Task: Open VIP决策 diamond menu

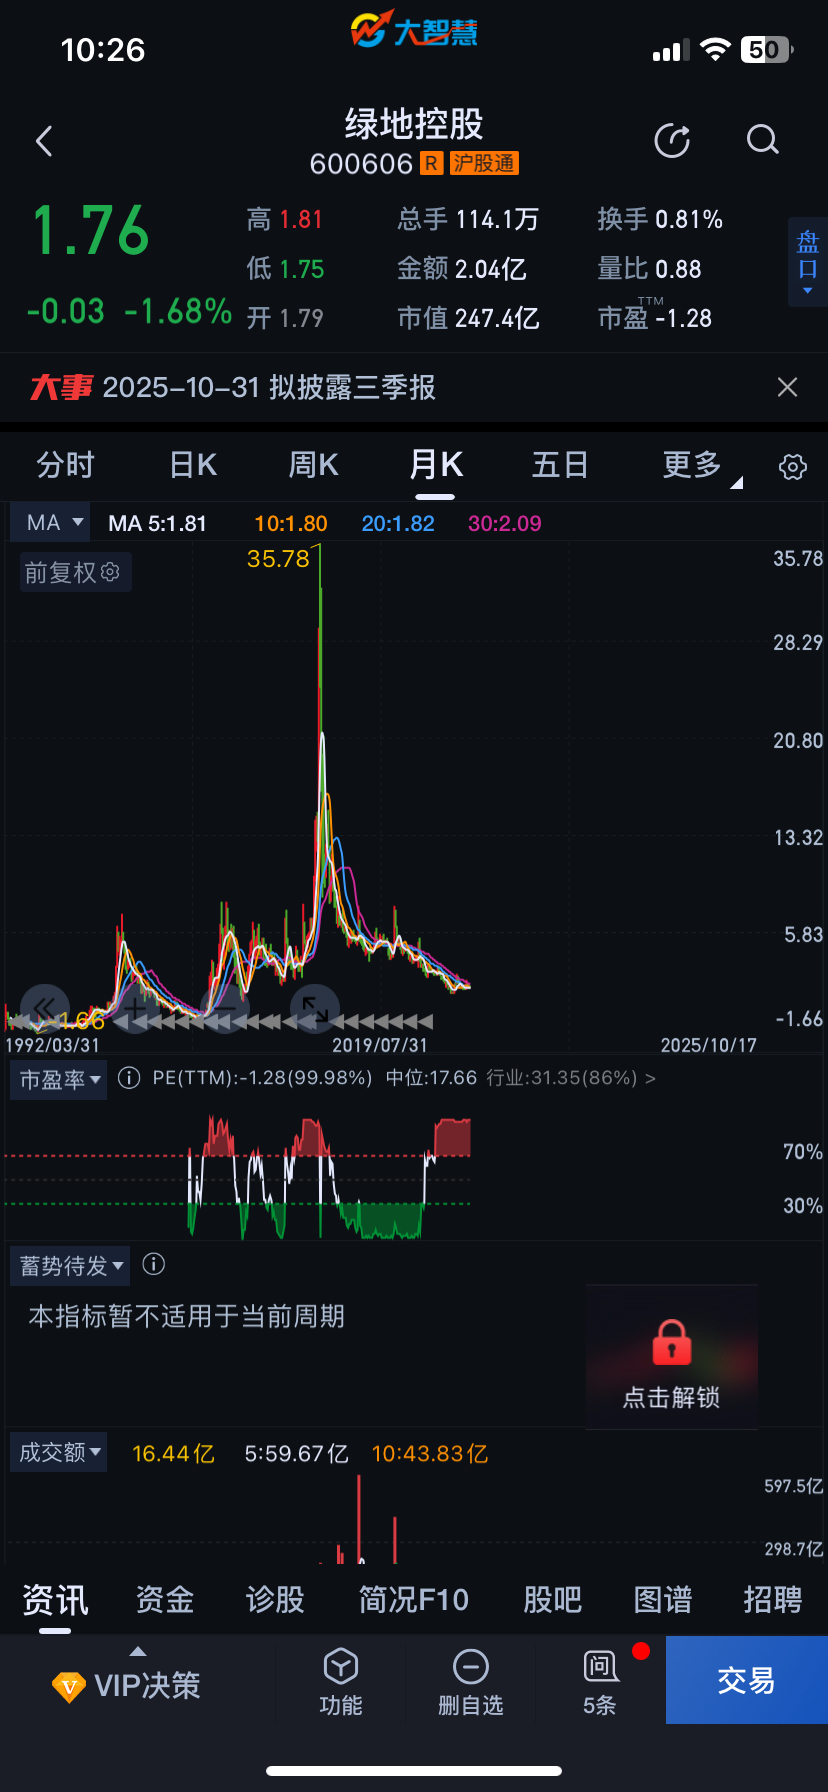Action: [x=127, y=1686]
